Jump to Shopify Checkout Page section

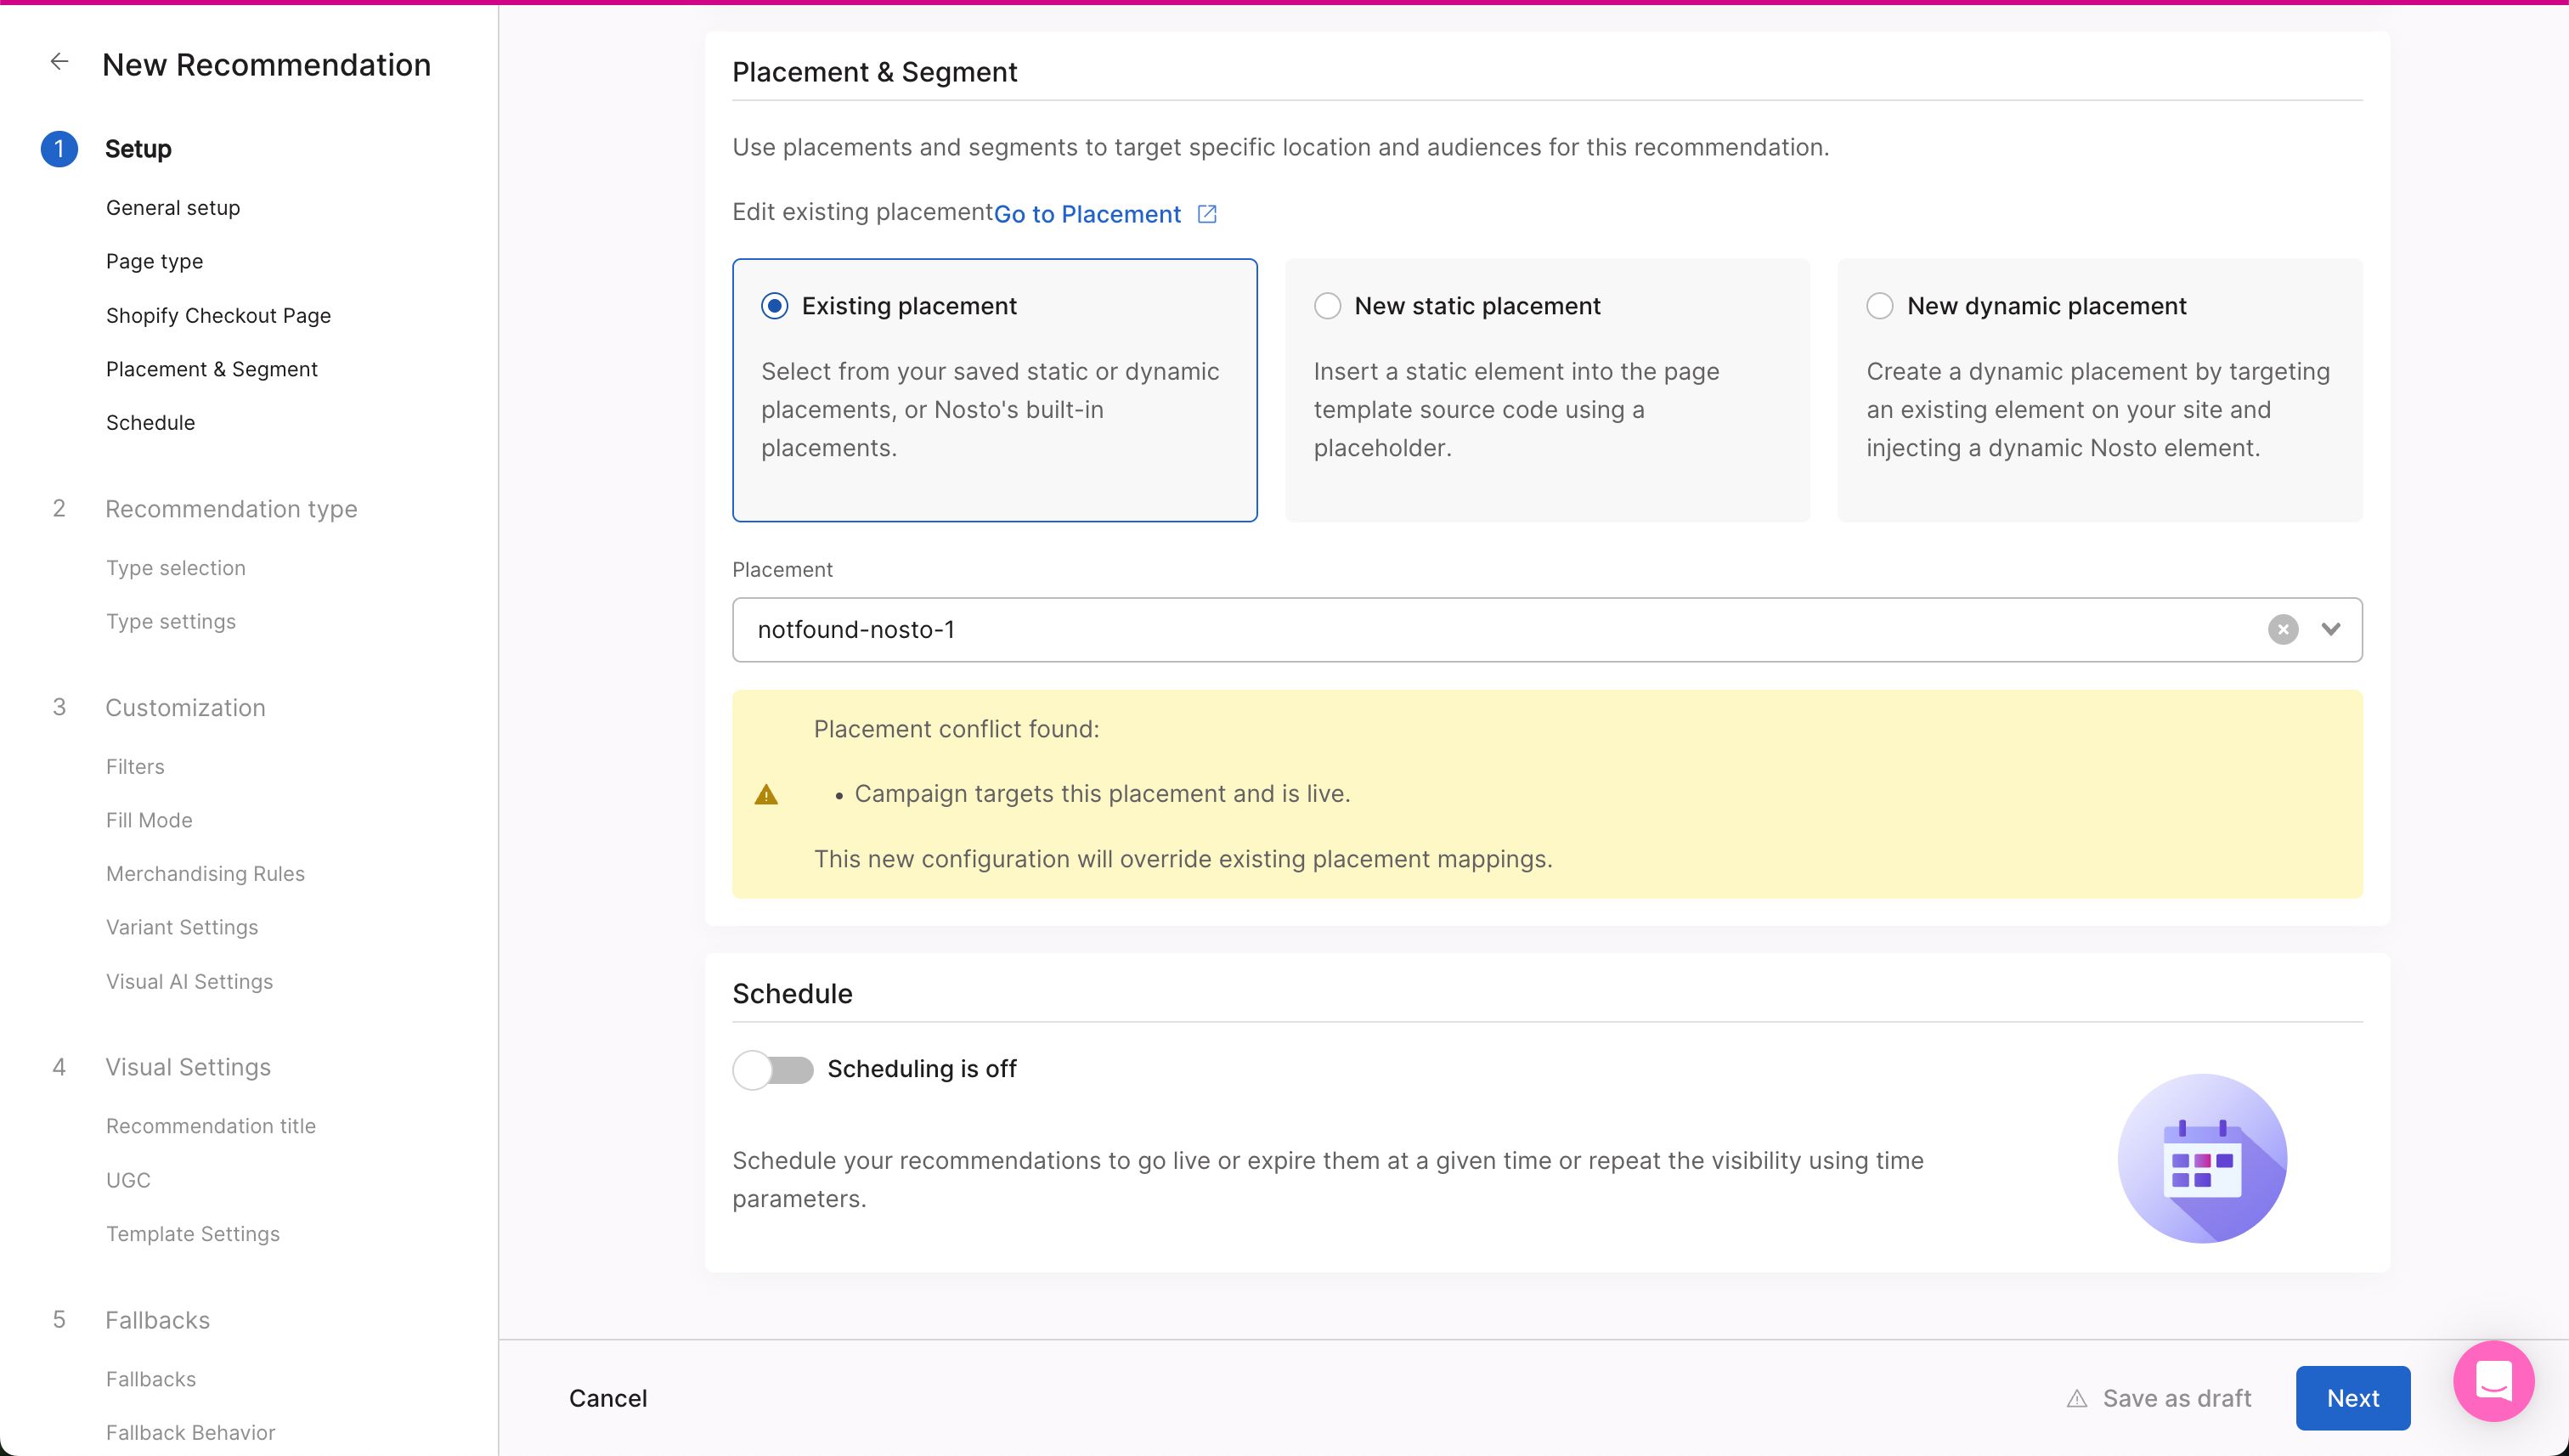pos(218,315)
